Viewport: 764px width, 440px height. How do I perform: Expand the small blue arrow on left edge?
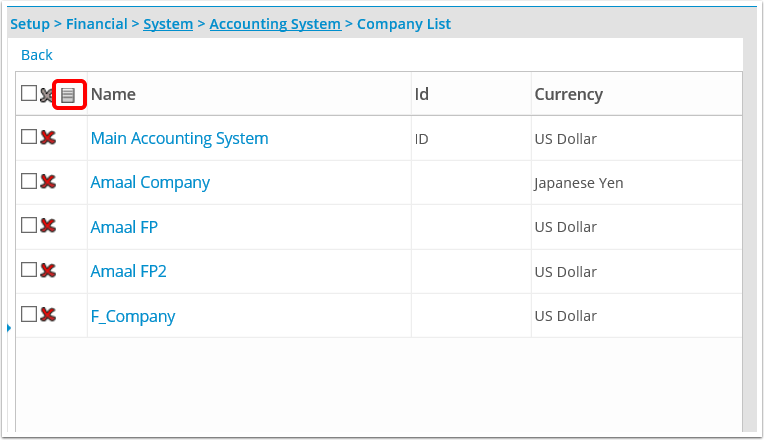(x=9, y=328)
